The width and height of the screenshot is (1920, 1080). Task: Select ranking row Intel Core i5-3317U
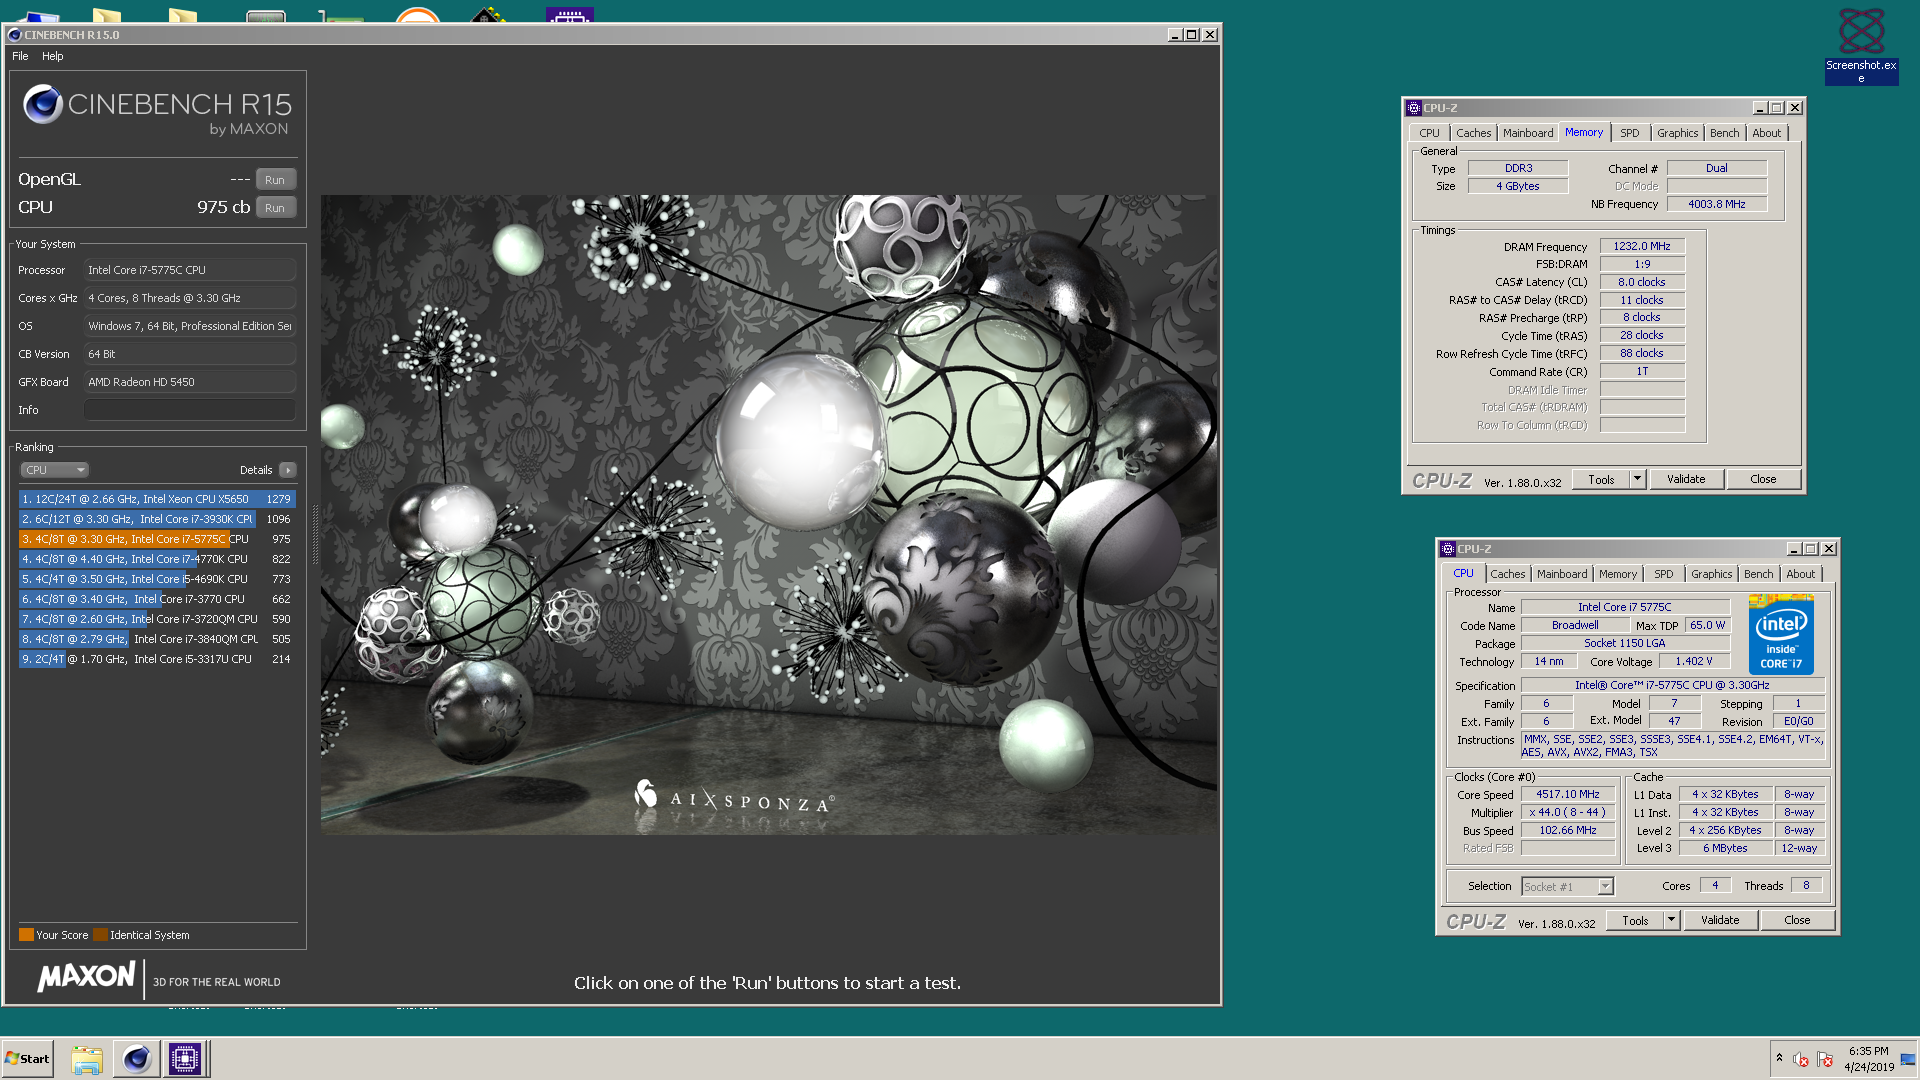(157, 659)
